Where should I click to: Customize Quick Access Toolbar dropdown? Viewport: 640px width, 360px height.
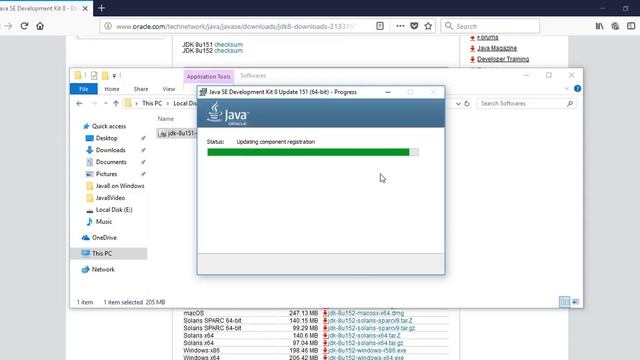click(x=114, y=76)
